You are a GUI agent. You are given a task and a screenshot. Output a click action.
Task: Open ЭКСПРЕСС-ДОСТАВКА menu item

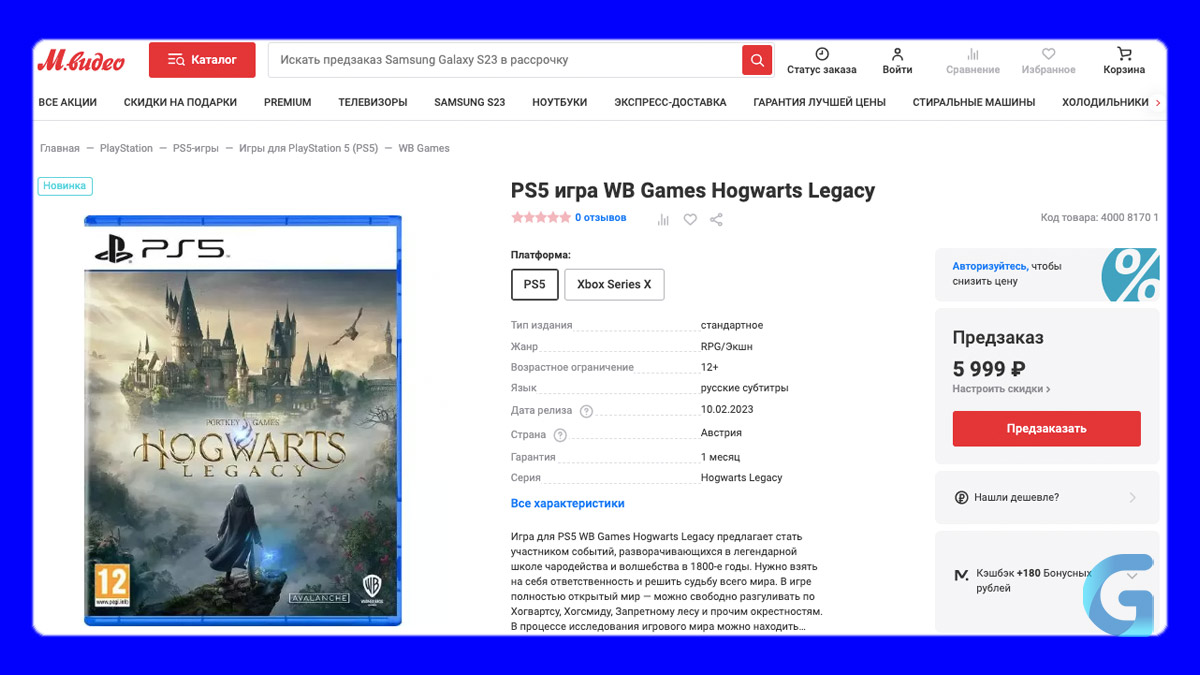coord(670,102)
